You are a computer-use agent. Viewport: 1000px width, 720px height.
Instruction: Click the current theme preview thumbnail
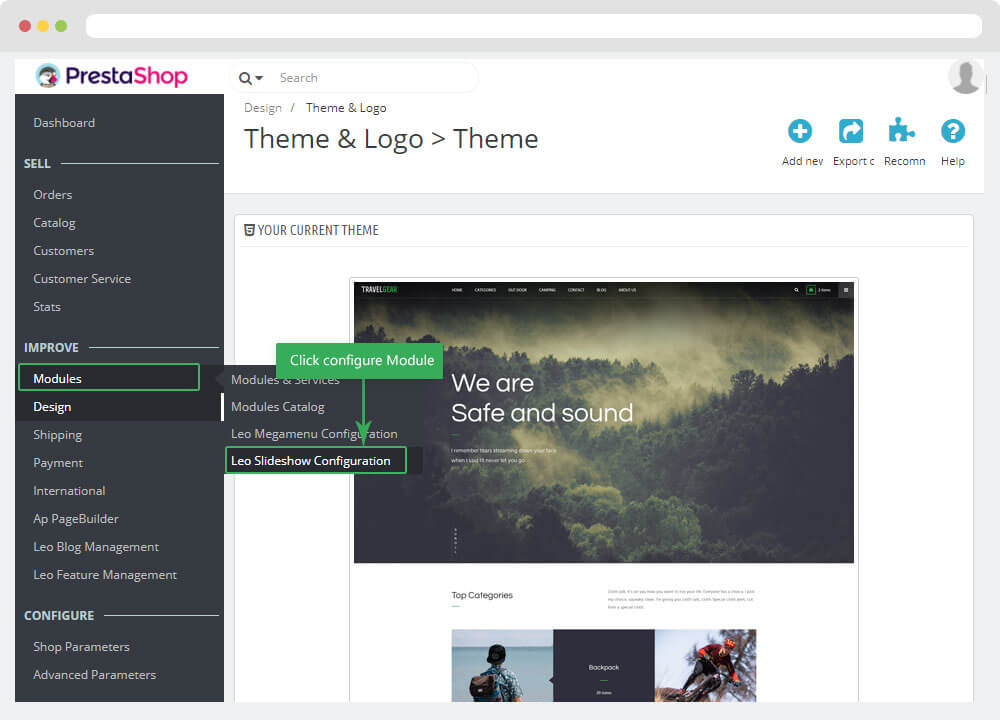603,491
